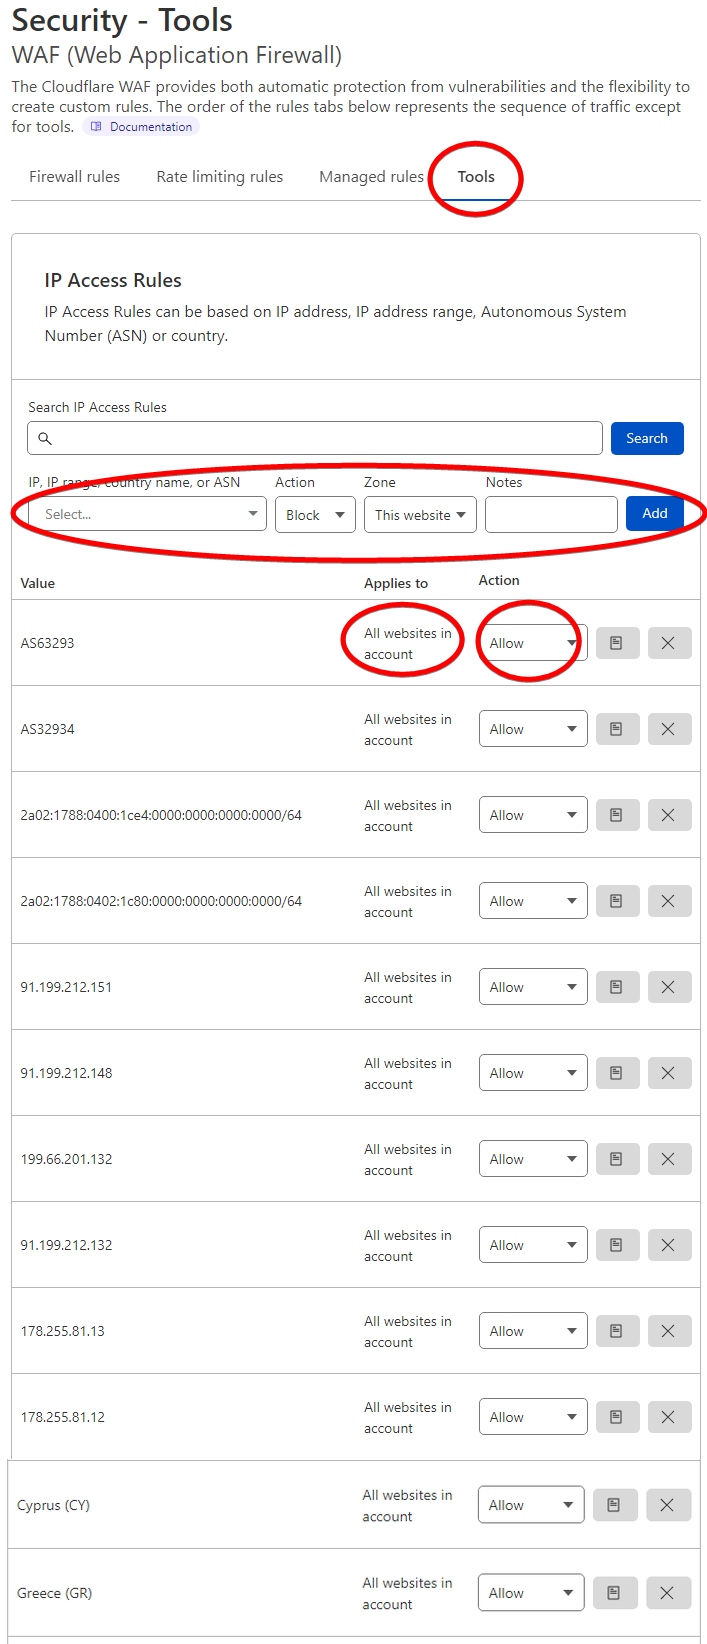Open notes for 178.255.81.13 rule
Image resolution: width=707 pixels, height=1644 pixels.
(617, 1331)
